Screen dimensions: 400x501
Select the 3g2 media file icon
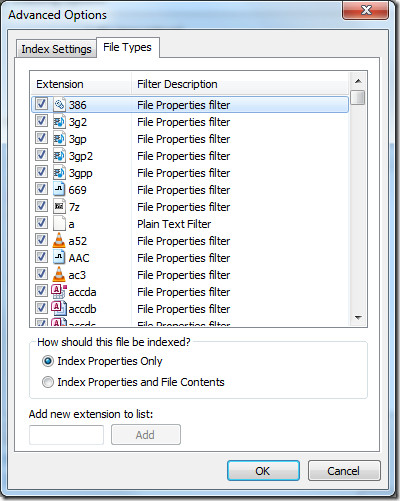(59, 122)
